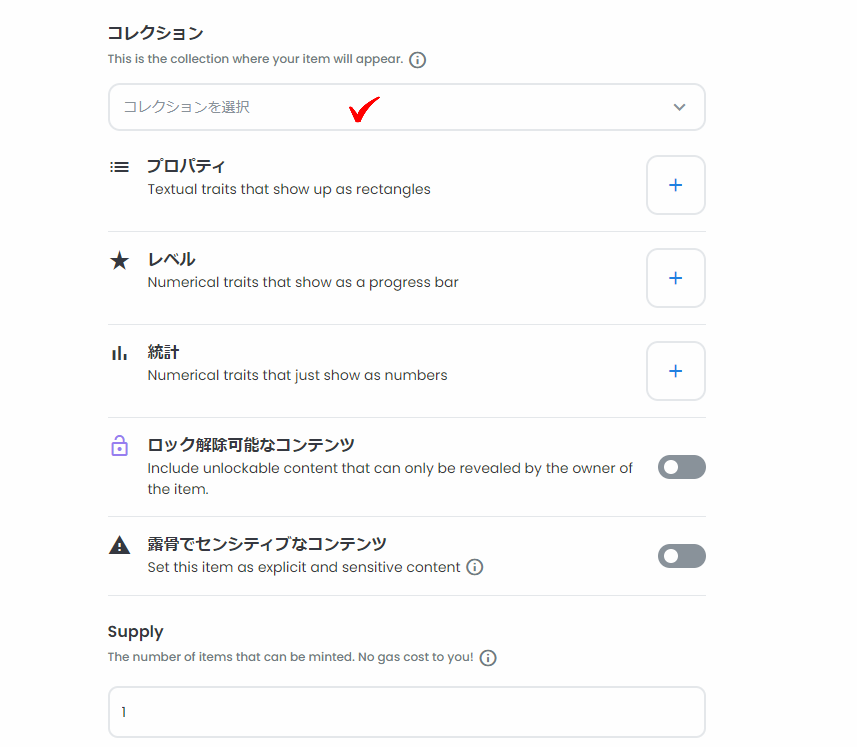857x747 pixels.
Task: Click info icon next to explicit content text
Action: coord(475,567)
